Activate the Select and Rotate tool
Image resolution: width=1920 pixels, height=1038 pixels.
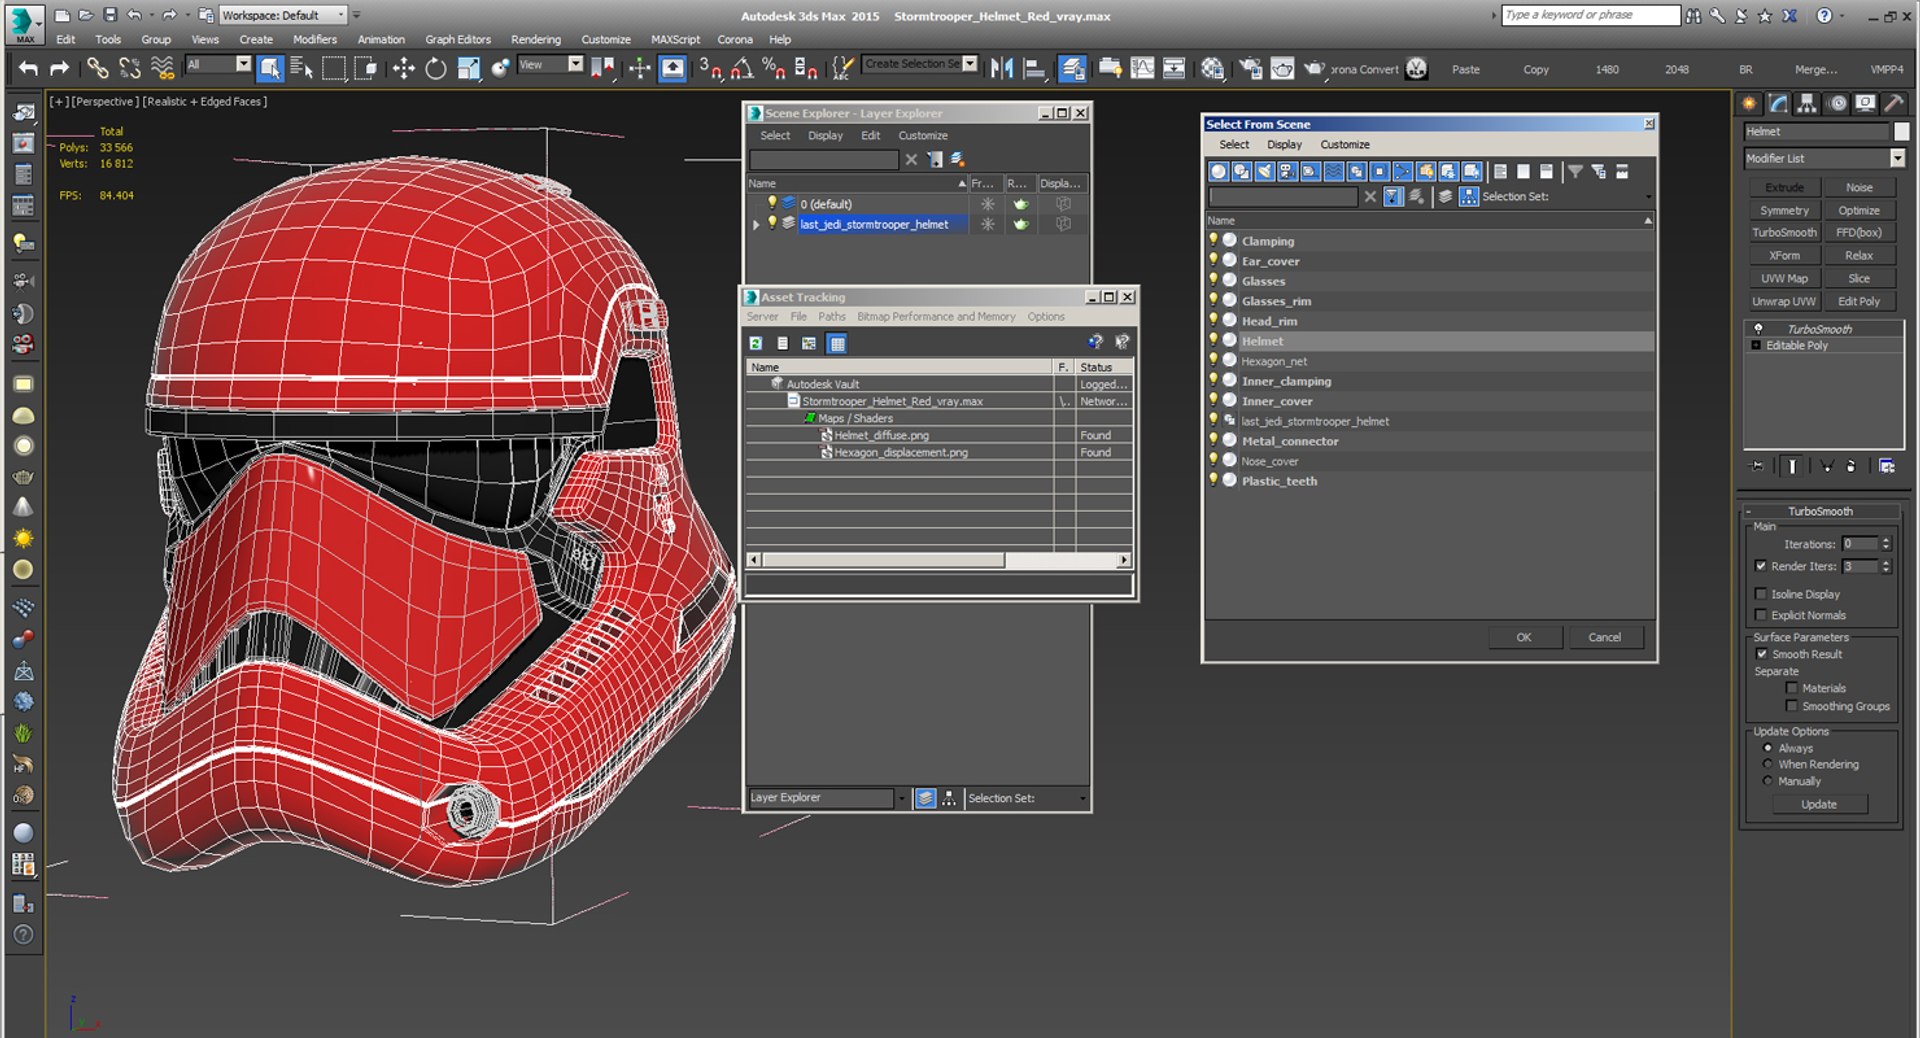pyautogui.click(x=436, y=68)
